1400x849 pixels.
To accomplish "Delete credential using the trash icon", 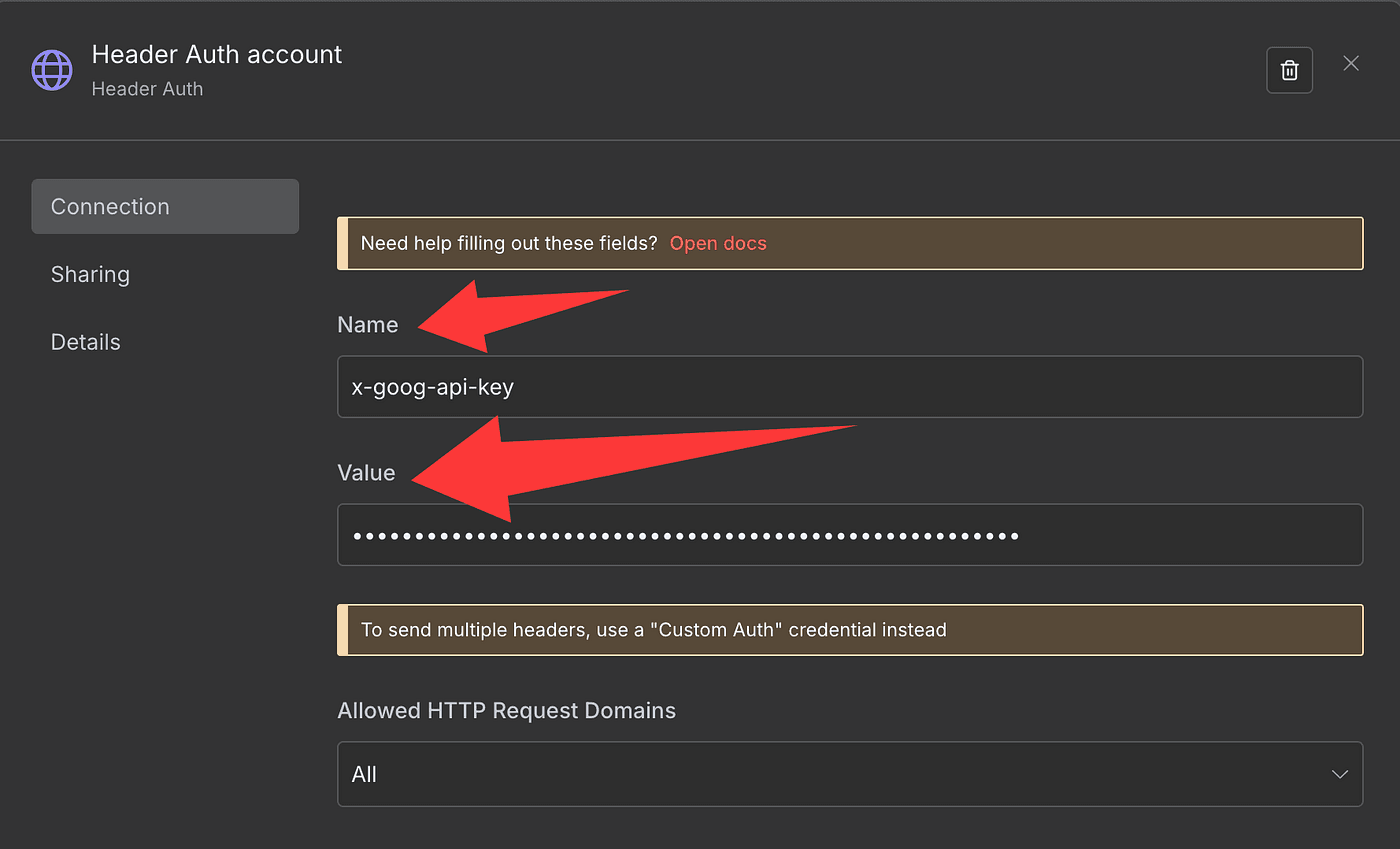I will (x=1289, y=70).
